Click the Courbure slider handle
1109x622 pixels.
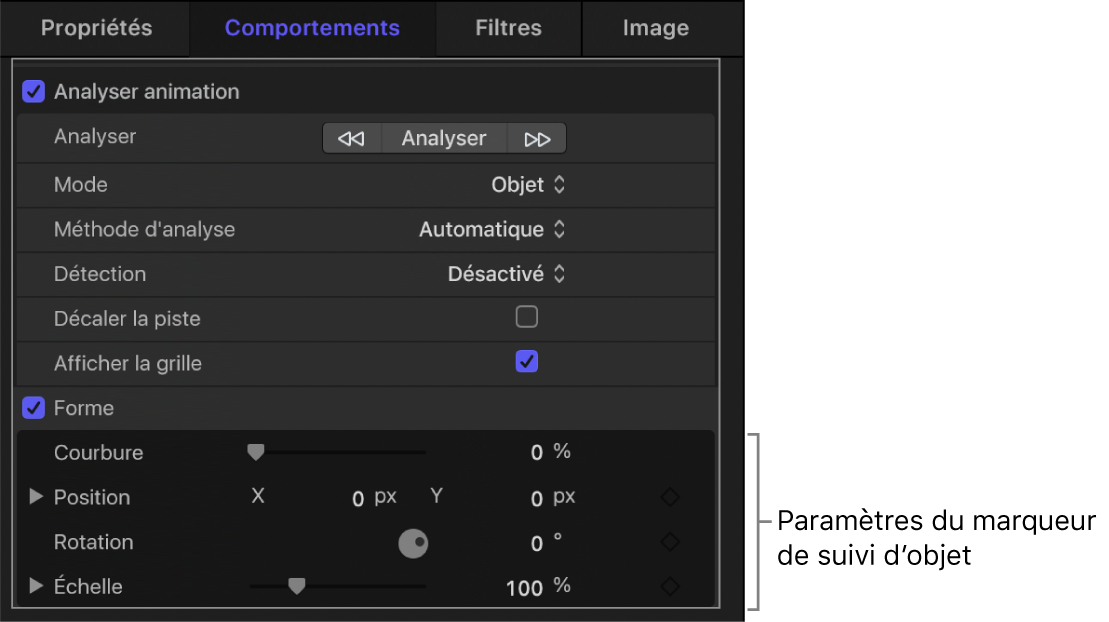[x=256, y=452]
